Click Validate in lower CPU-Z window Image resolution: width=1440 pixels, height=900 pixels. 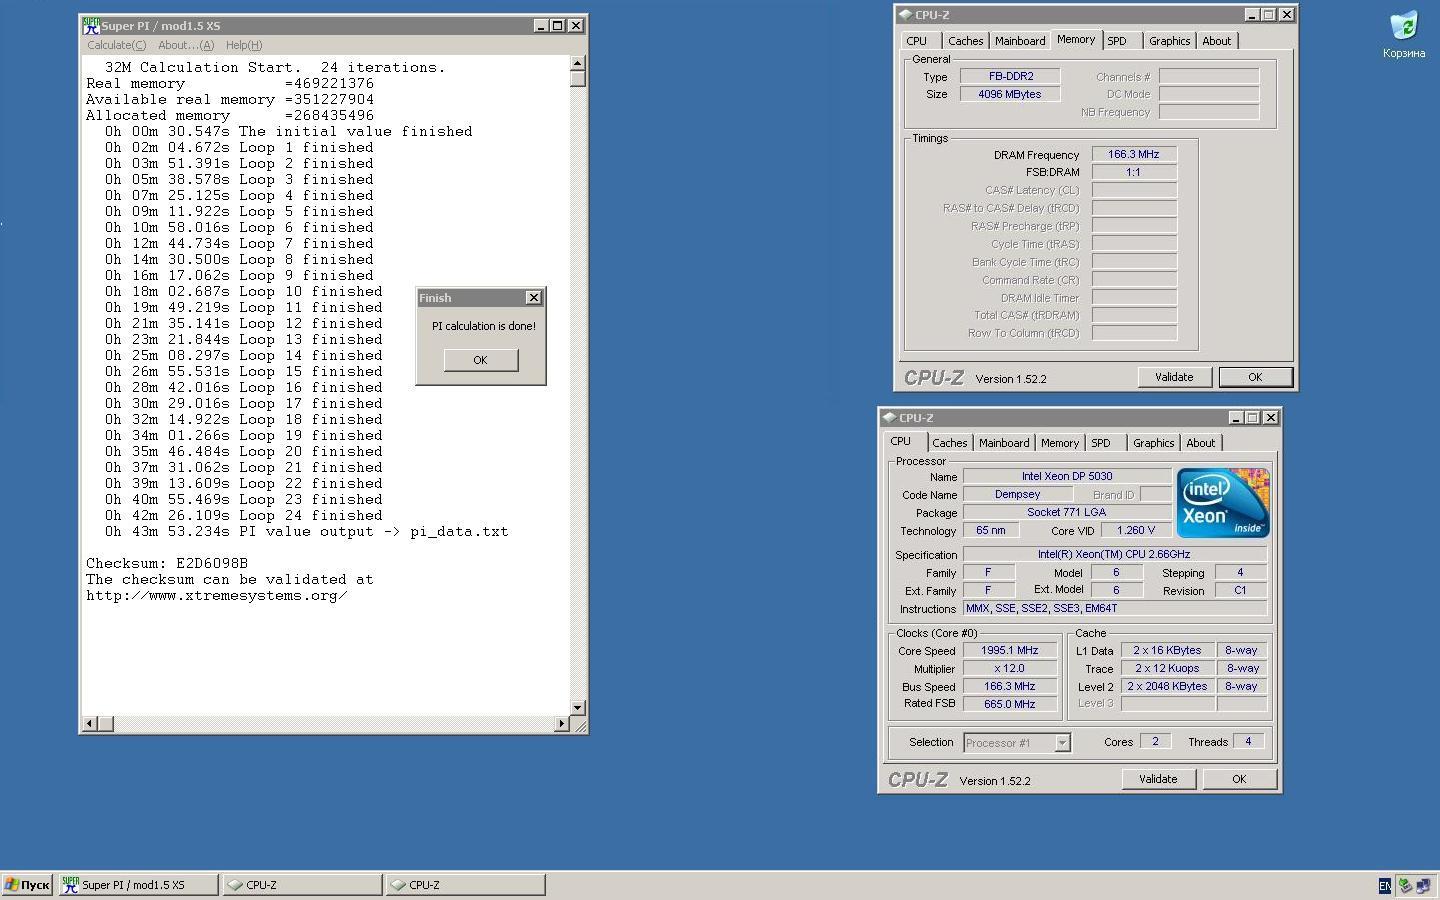(x=1158, y=779)
